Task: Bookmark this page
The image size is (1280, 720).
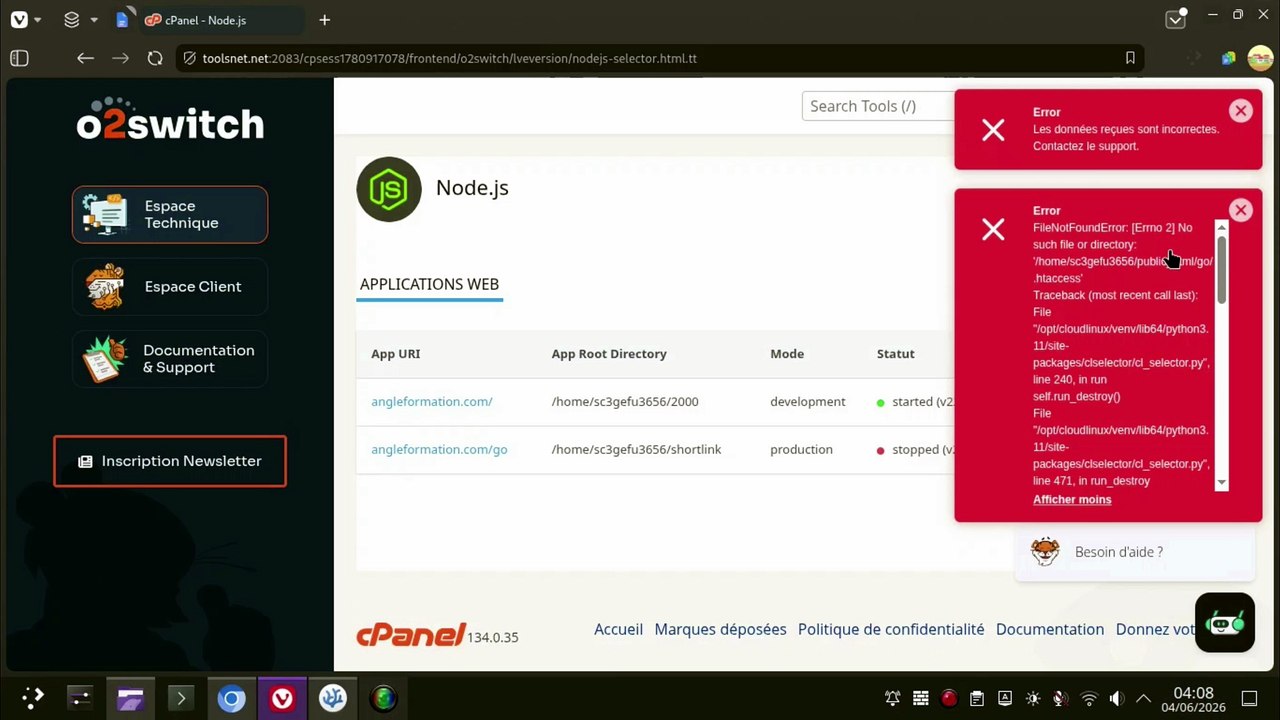Action: click(1130, 58)
